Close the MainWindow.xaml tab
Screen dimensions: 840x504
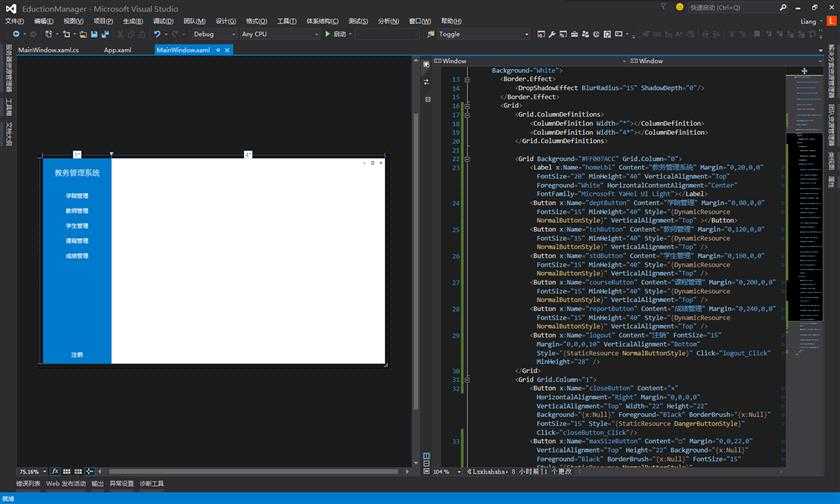pos(227,50)
